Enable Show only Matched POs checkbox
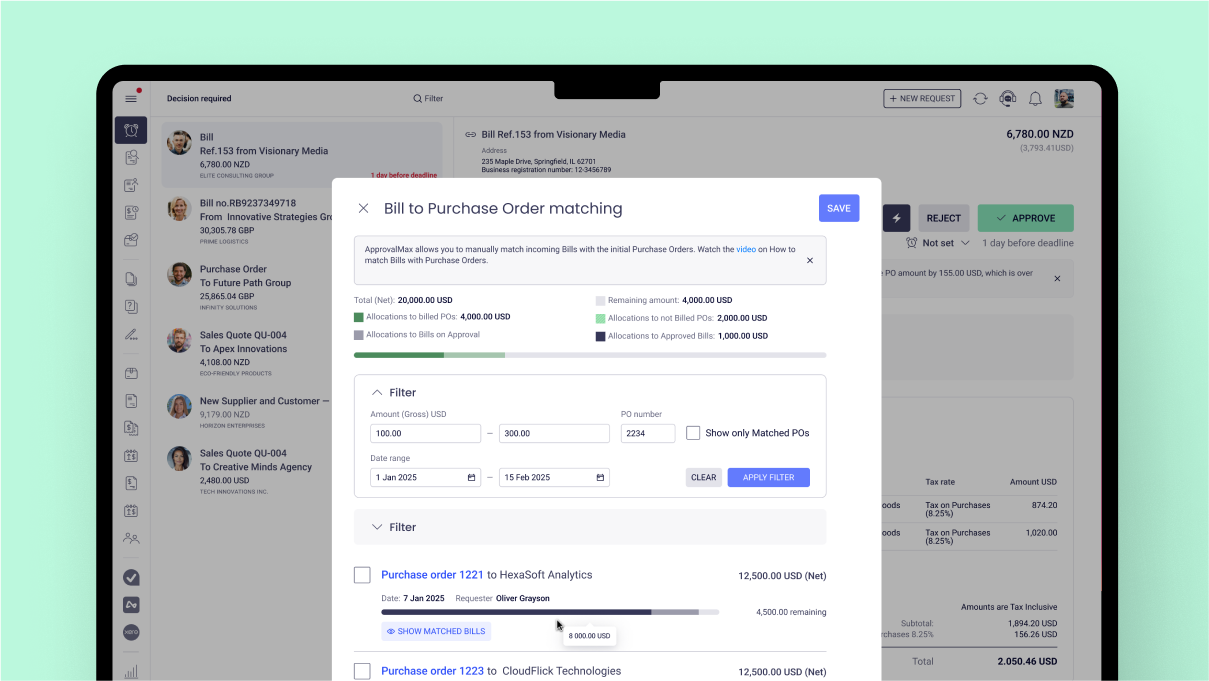The height and width of the screenshot is (681, 1209). [x=693, y=433]
